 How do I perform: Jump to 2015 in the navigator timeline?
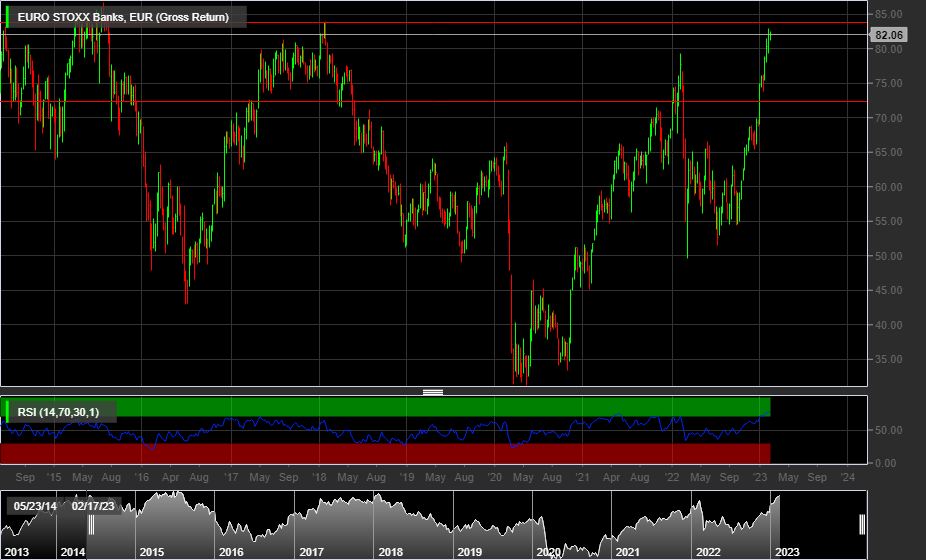(x=152, y=552)
